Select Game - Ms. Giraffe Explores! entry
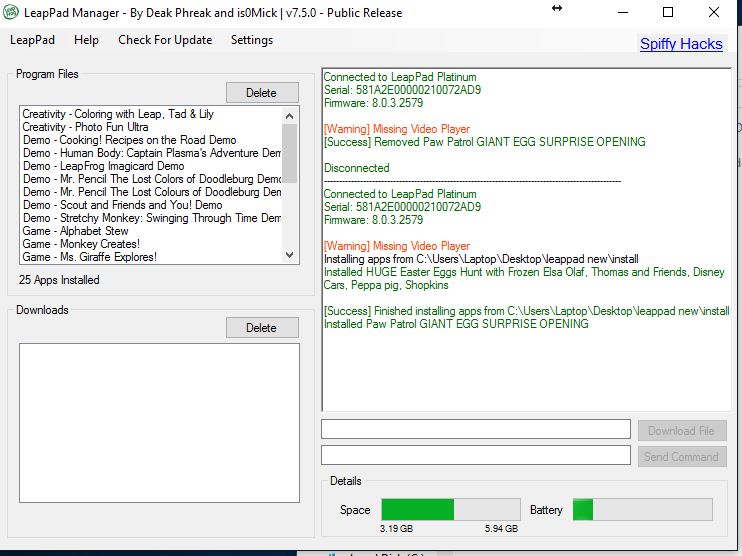The height and width of the screenshot is (556, 742). (90, 257)
